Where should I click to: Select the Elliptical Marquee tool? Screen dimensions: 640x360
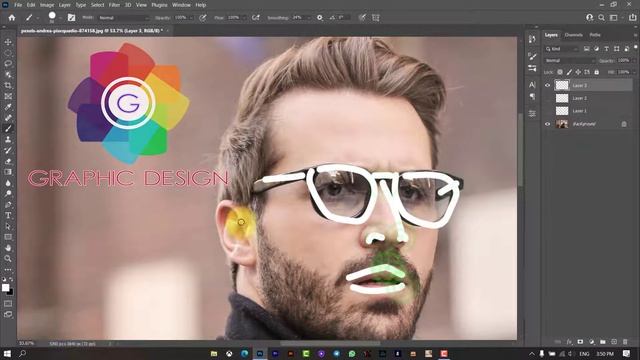tap(8, 53)
